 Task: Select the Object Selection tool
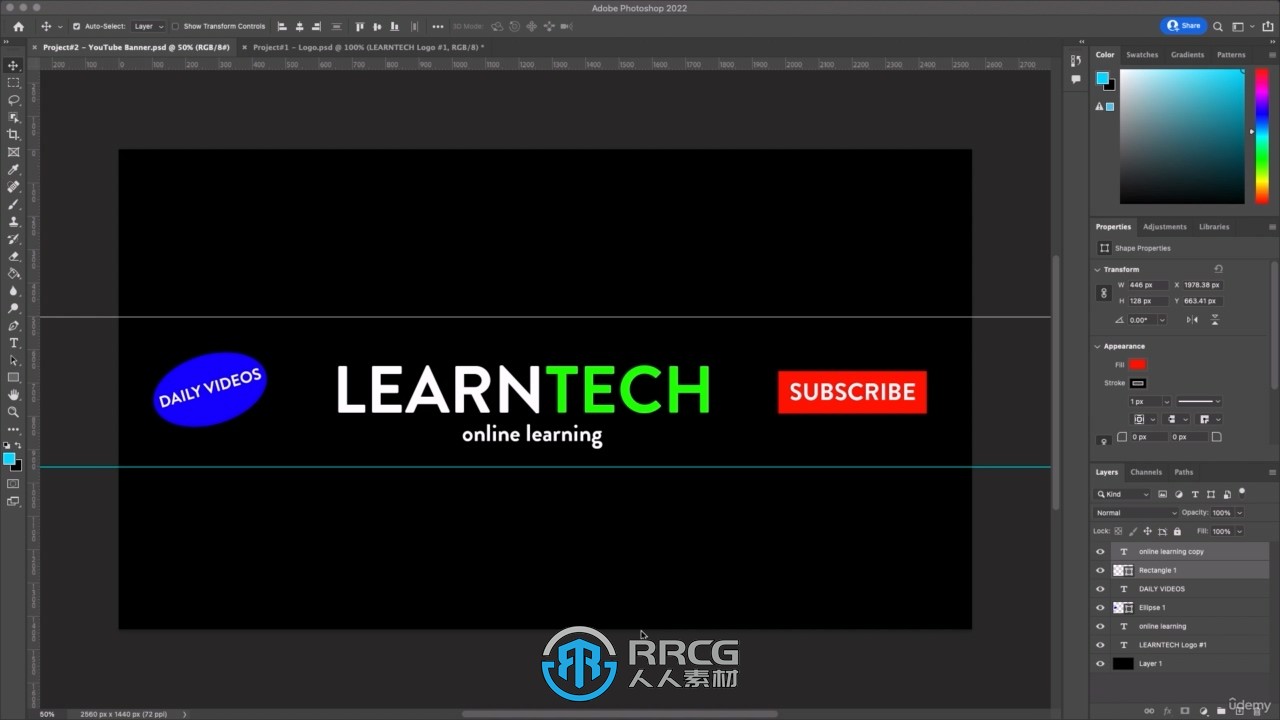(x=13, y=117)
